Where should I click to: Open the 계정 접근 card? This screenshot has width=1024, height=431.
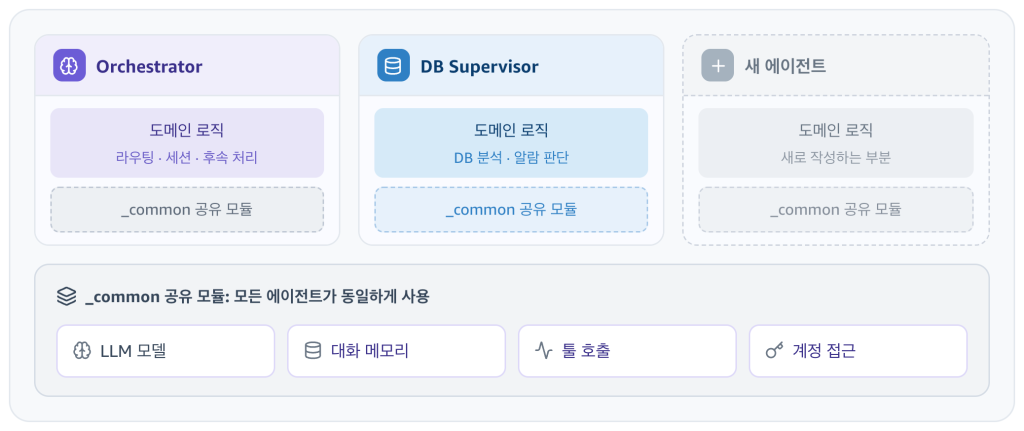858,351
